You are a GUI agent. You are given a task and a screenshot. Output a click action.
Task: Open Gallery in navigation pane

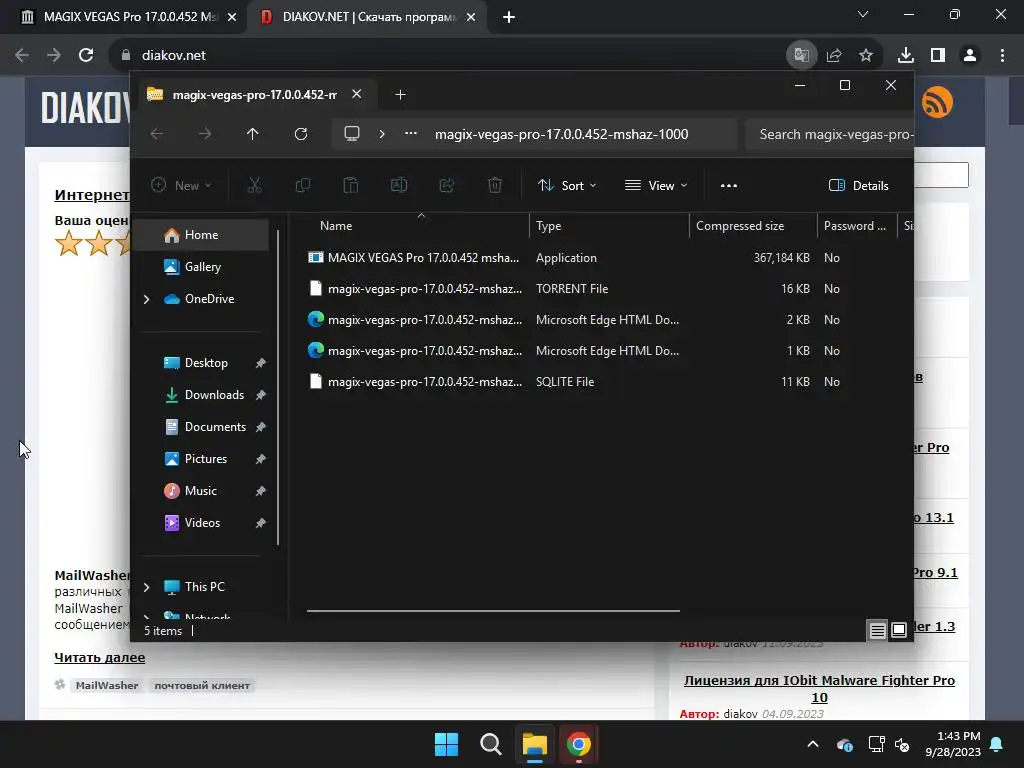pyautogui.click(x=200, y=266)
